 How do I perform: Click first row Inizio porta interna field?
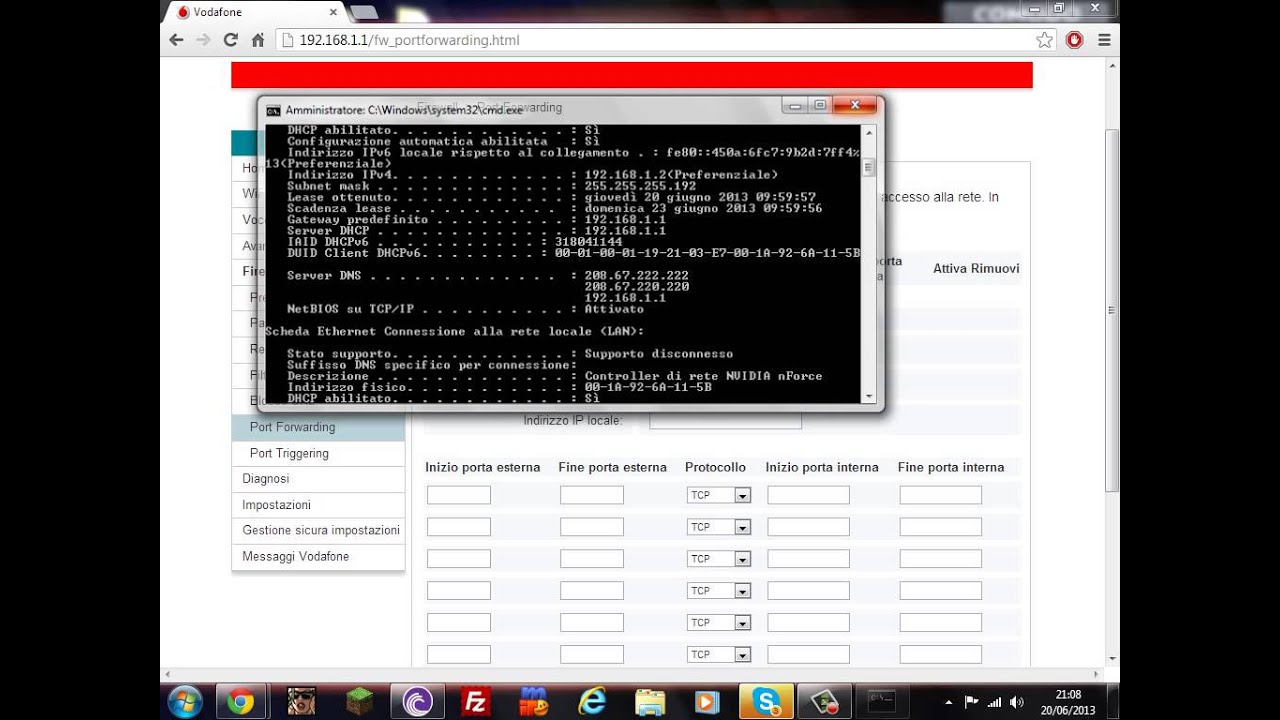click(808, 495)
